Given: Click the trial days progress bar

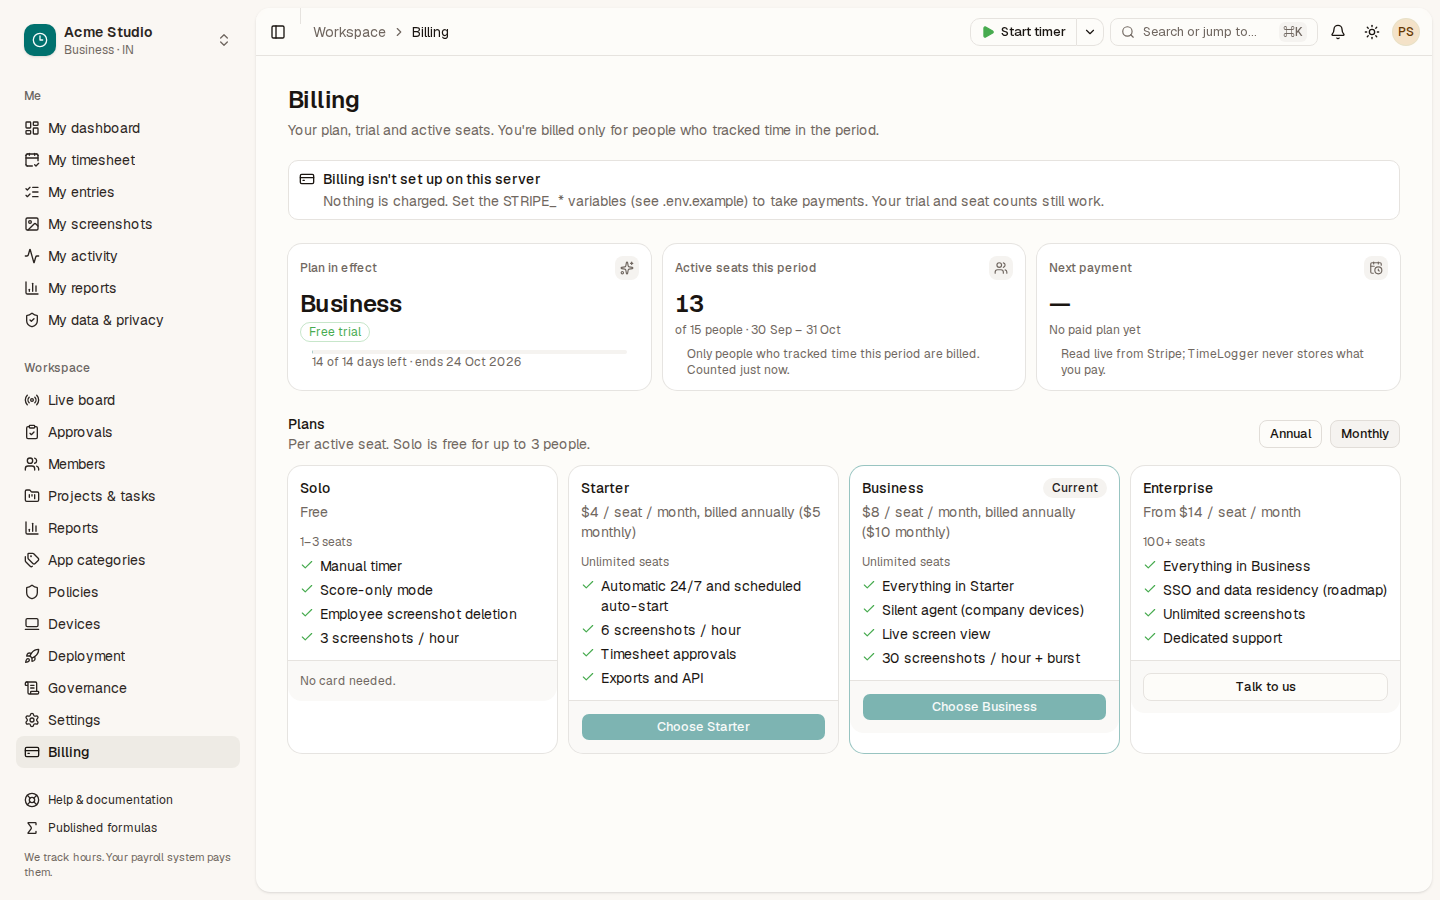Looking at the screenshot, I should click(469, 352).
